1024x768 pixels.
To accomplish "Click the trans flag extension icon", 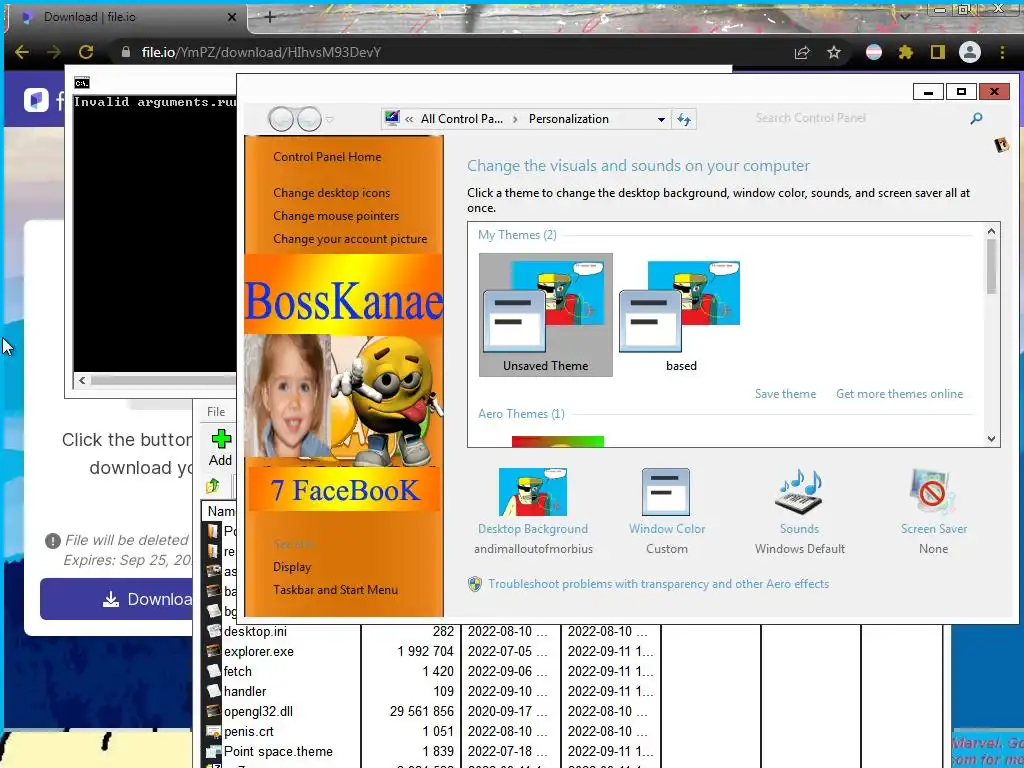I will (x=874, y=52).
